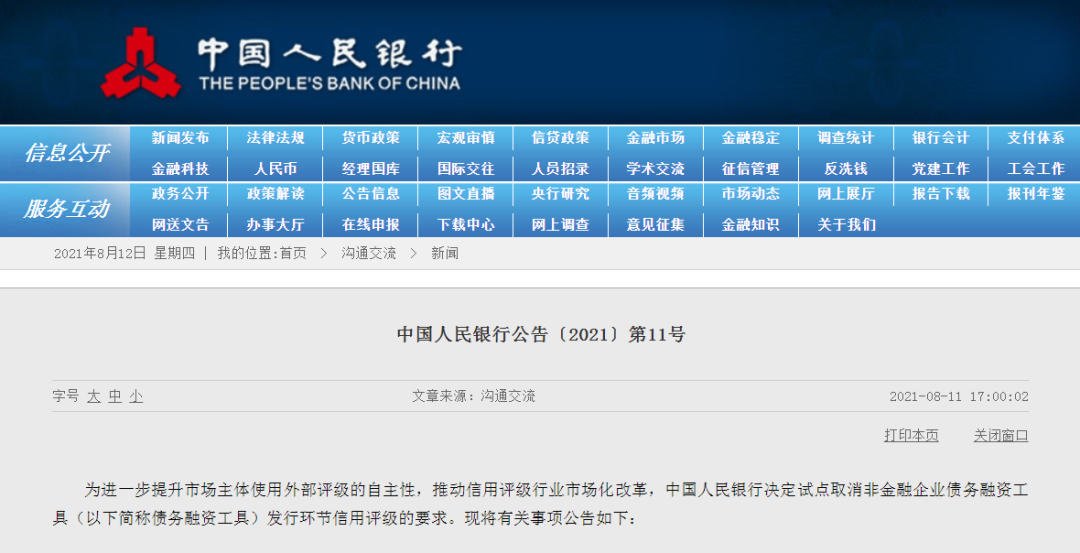Viewport: 1080px width, 553px height.
Task: Visit the 网上展厅 page
Action: (846, 194)
